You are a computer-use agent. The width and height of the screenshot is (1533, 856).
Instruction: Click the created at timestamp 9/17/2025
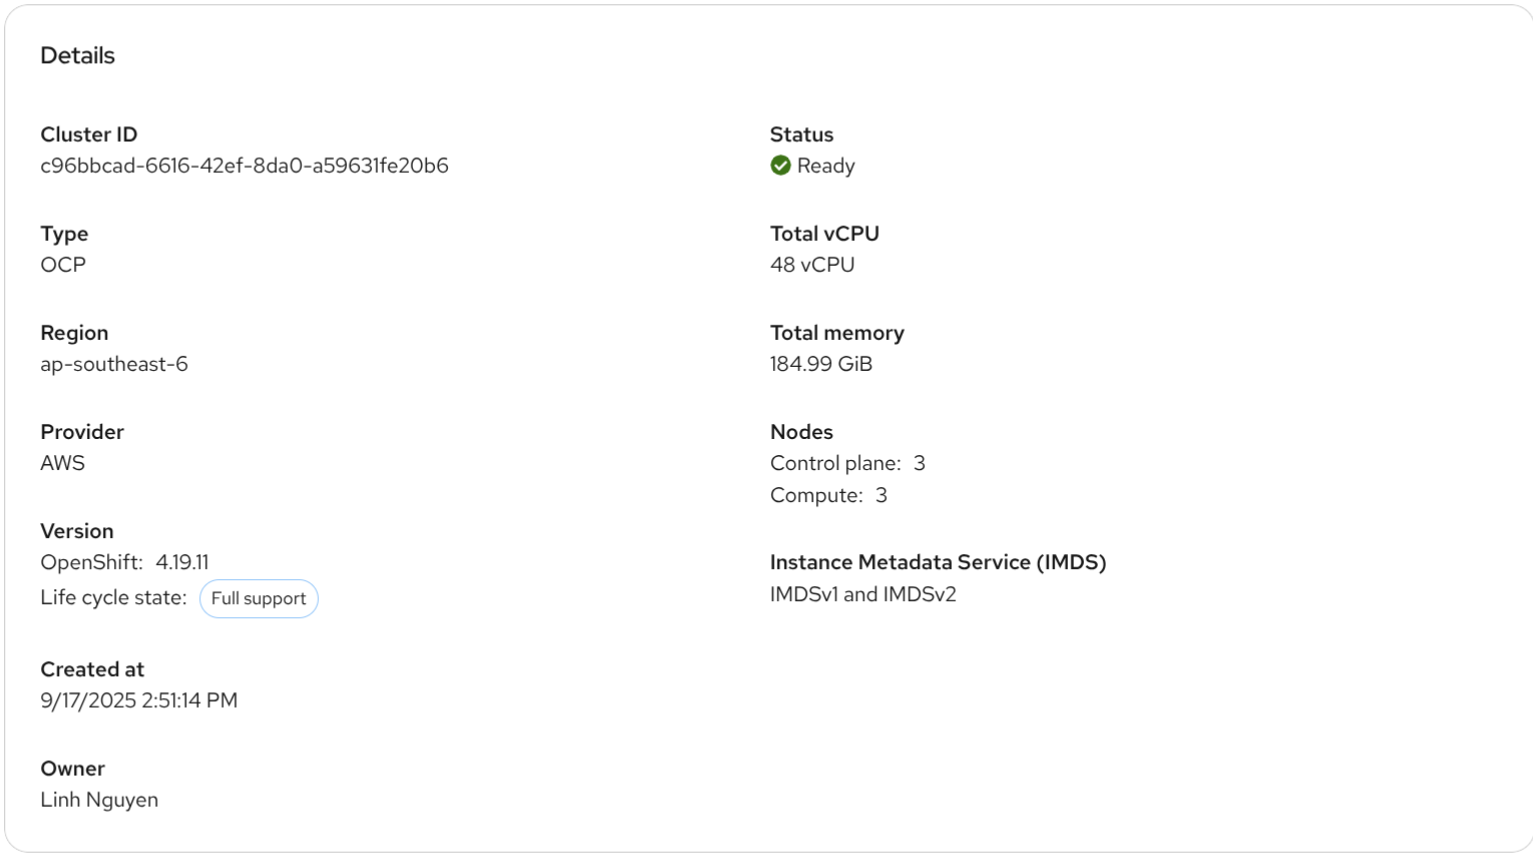(x=139, y=701)
